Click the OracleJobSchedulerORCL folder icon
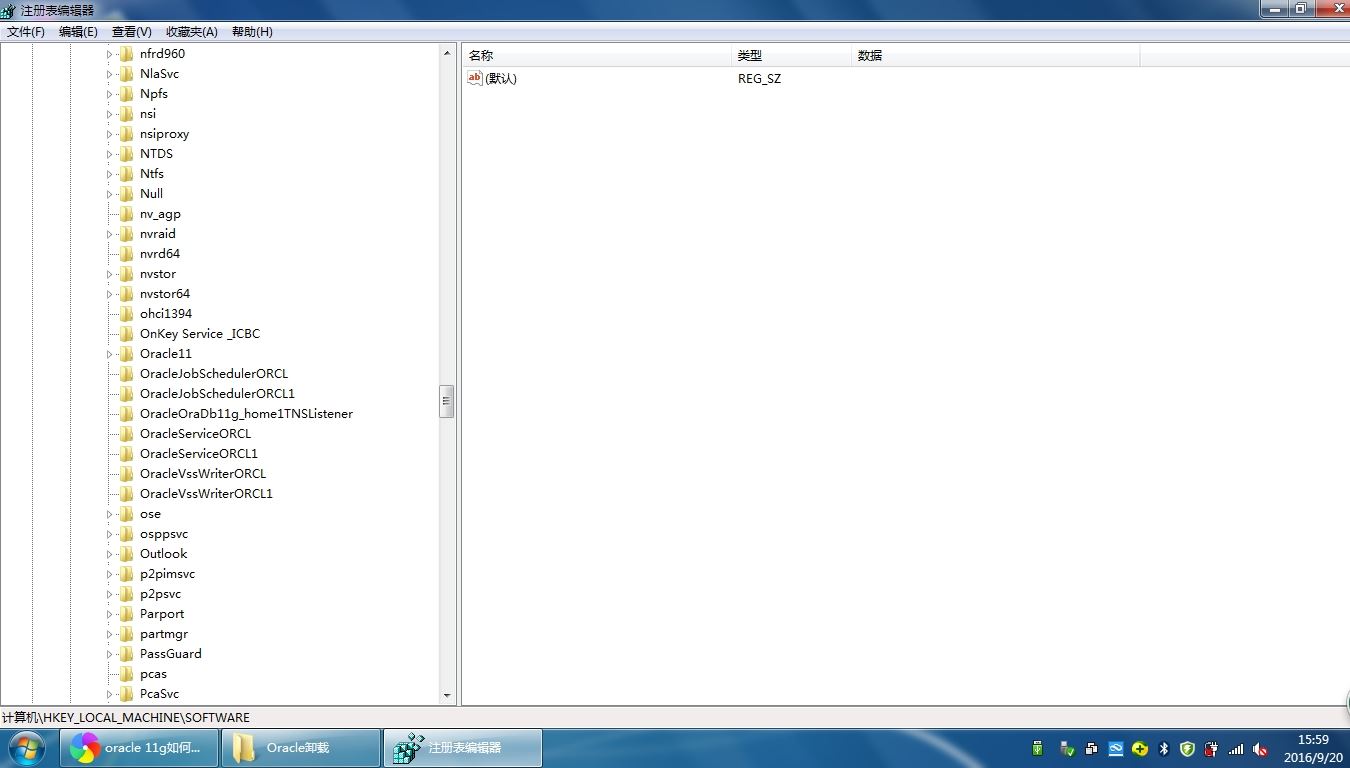This screenshot has width=1350, height=768. coord(126,374)
